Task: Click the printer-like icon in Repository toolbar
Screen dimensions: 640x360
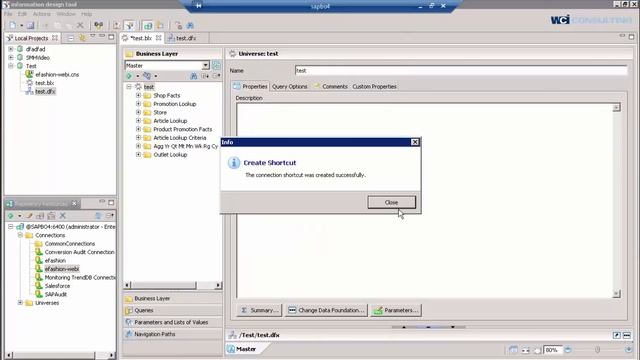Action: pos(51,216)
